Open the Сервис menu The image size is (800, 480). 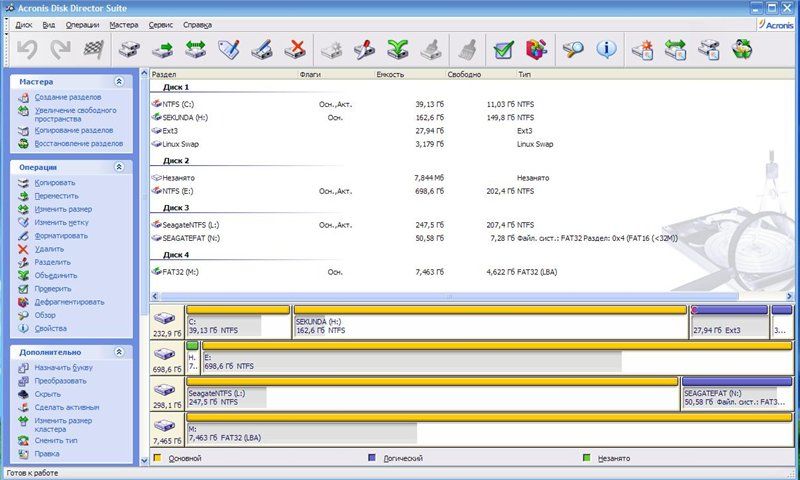(161, 24)
